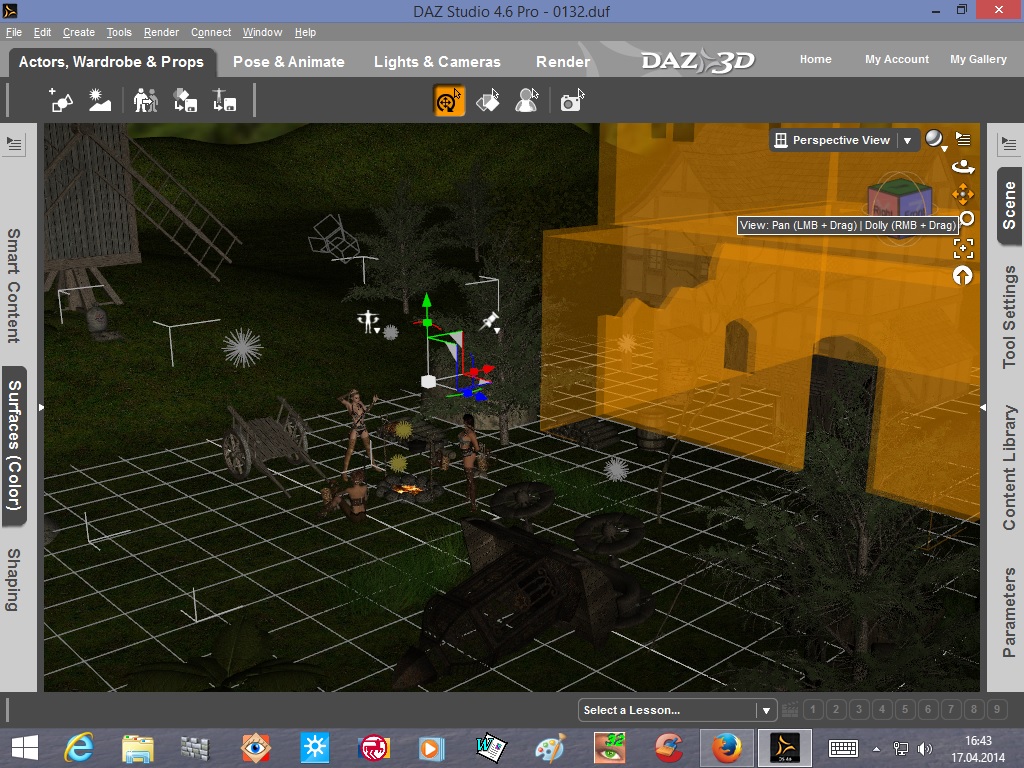Screen dimensions: 1024x768
Task: Open File Explorer from taskbar
Action: pyautogui.click(x=138, y=748)
